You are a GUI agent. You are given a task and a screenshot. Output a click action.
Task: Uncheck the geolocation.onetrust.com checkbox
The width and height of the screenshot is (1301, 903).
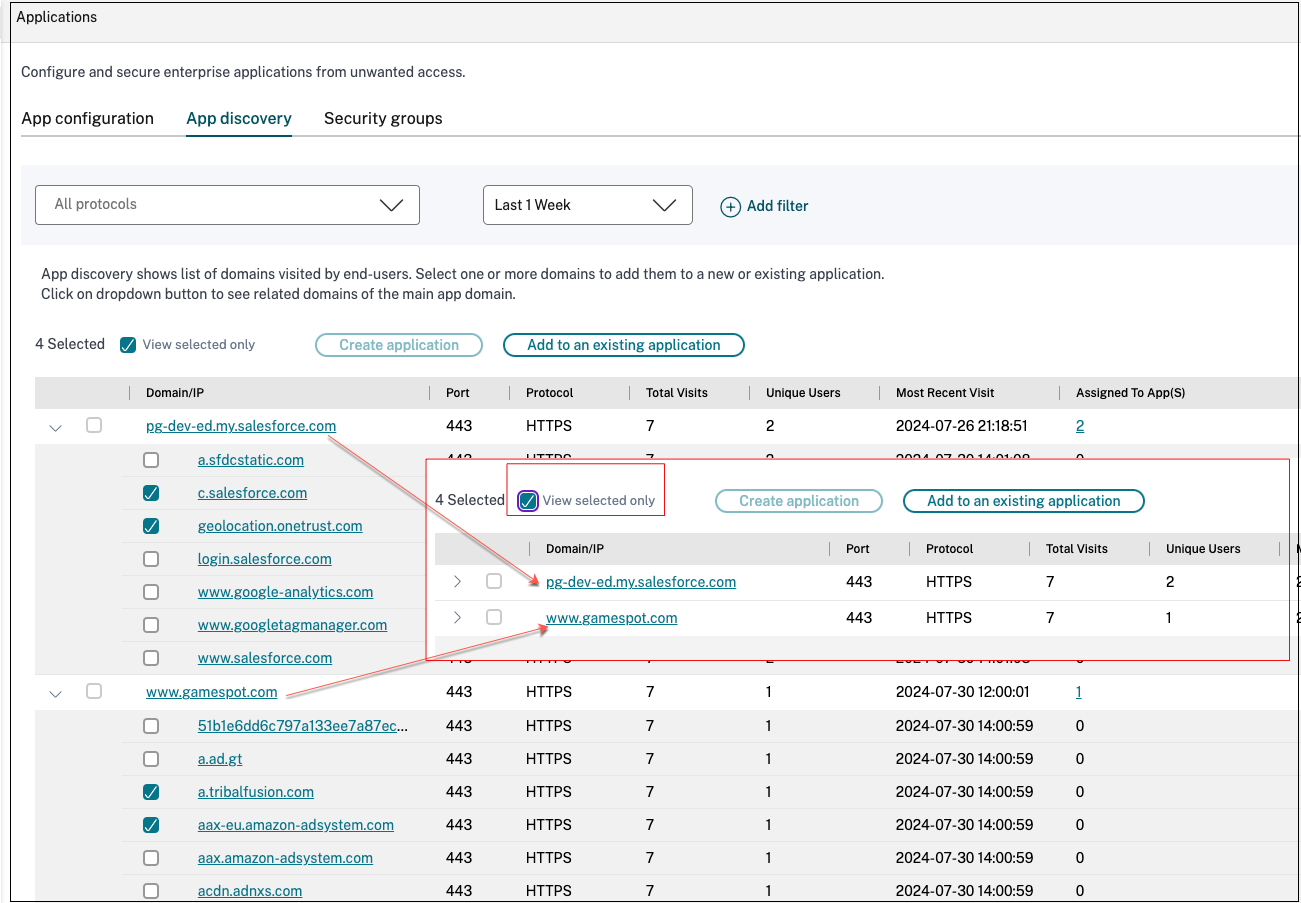151,526
